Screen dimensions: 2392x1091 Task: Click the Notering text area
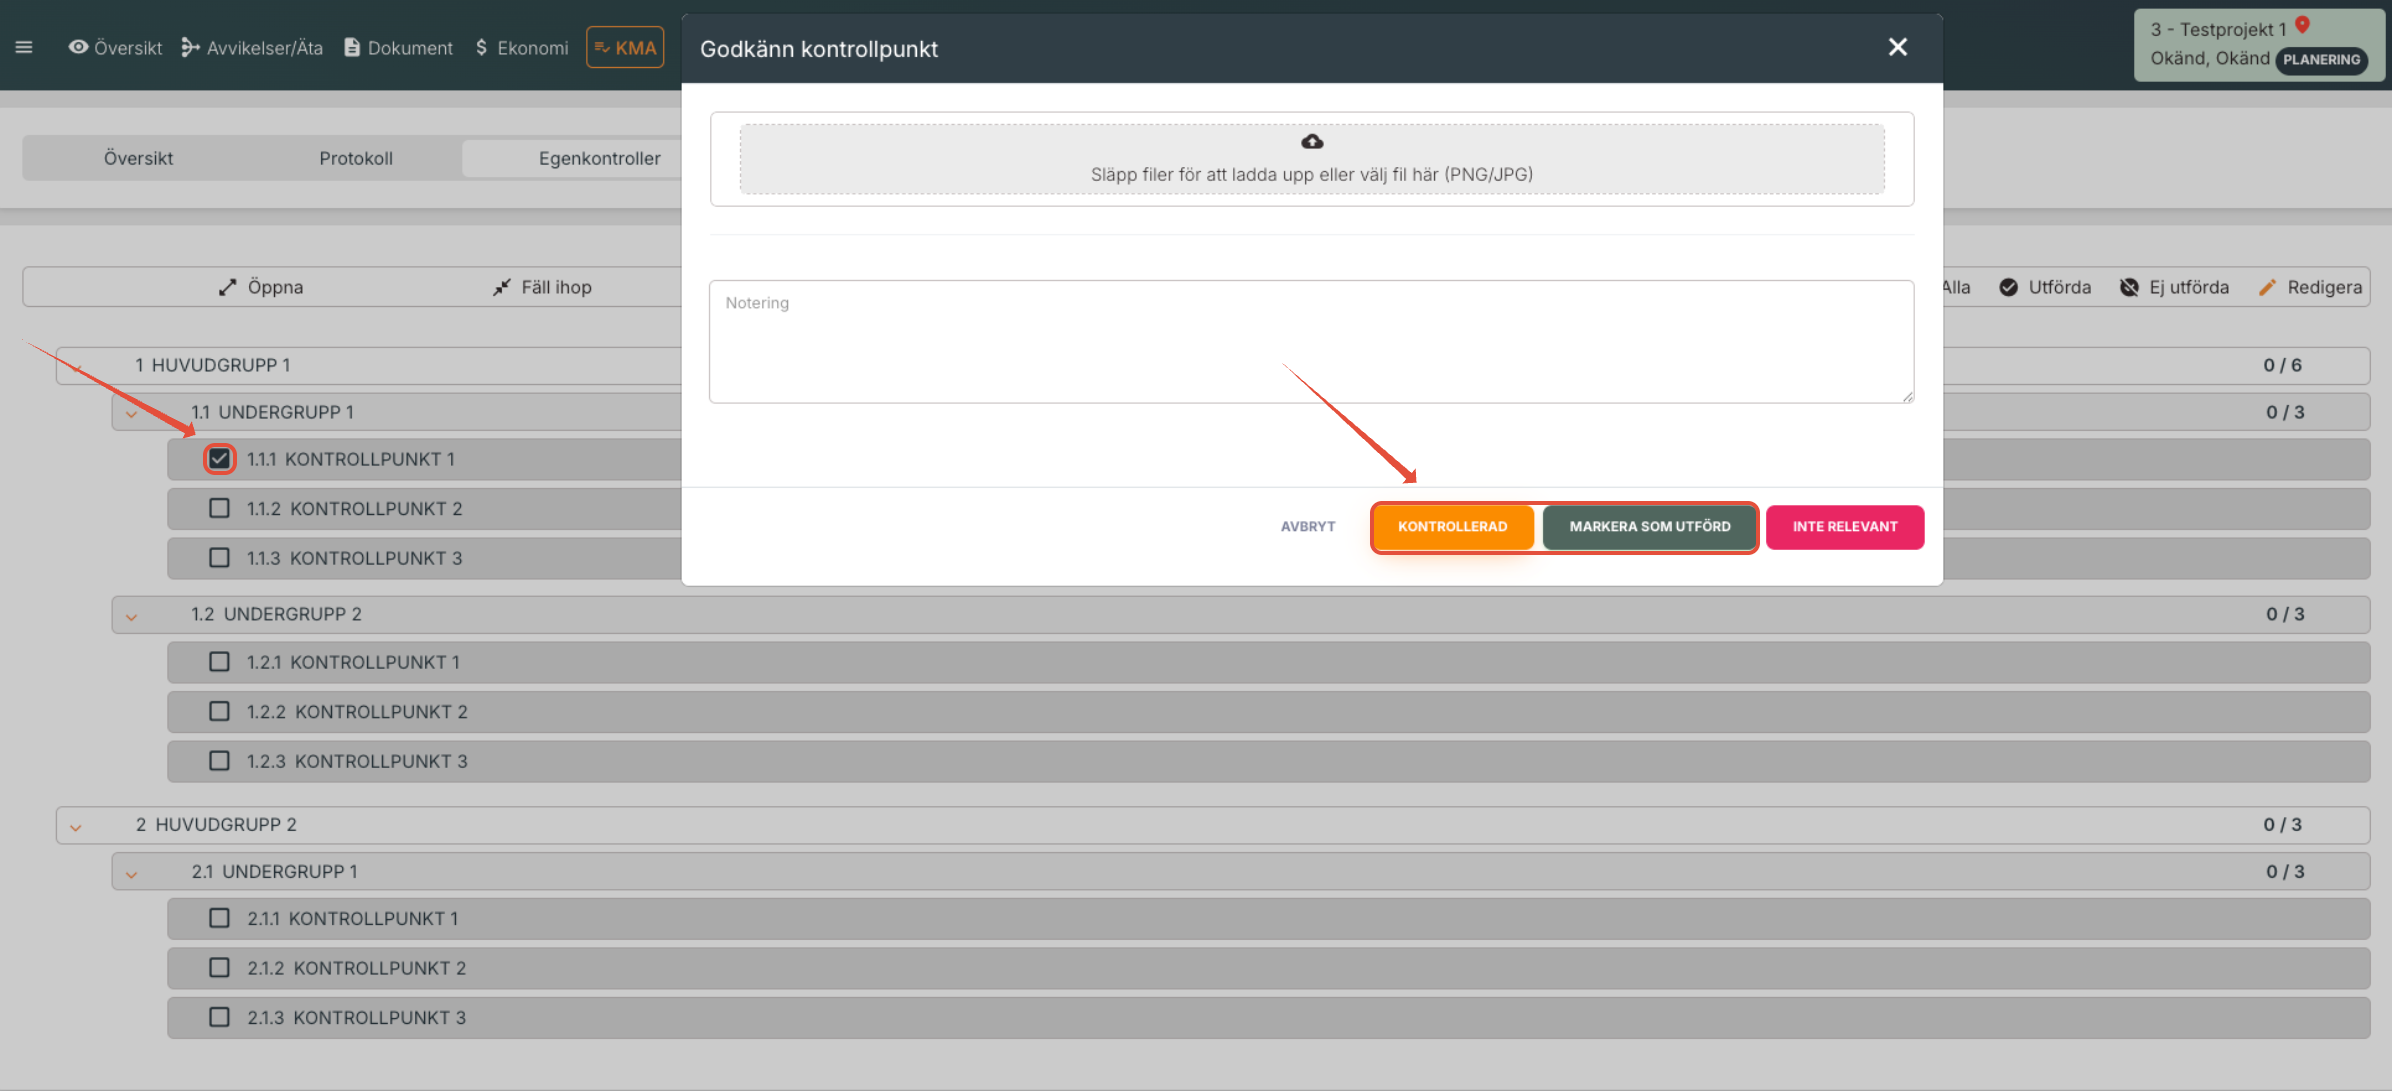click(x=1311, y=342)
